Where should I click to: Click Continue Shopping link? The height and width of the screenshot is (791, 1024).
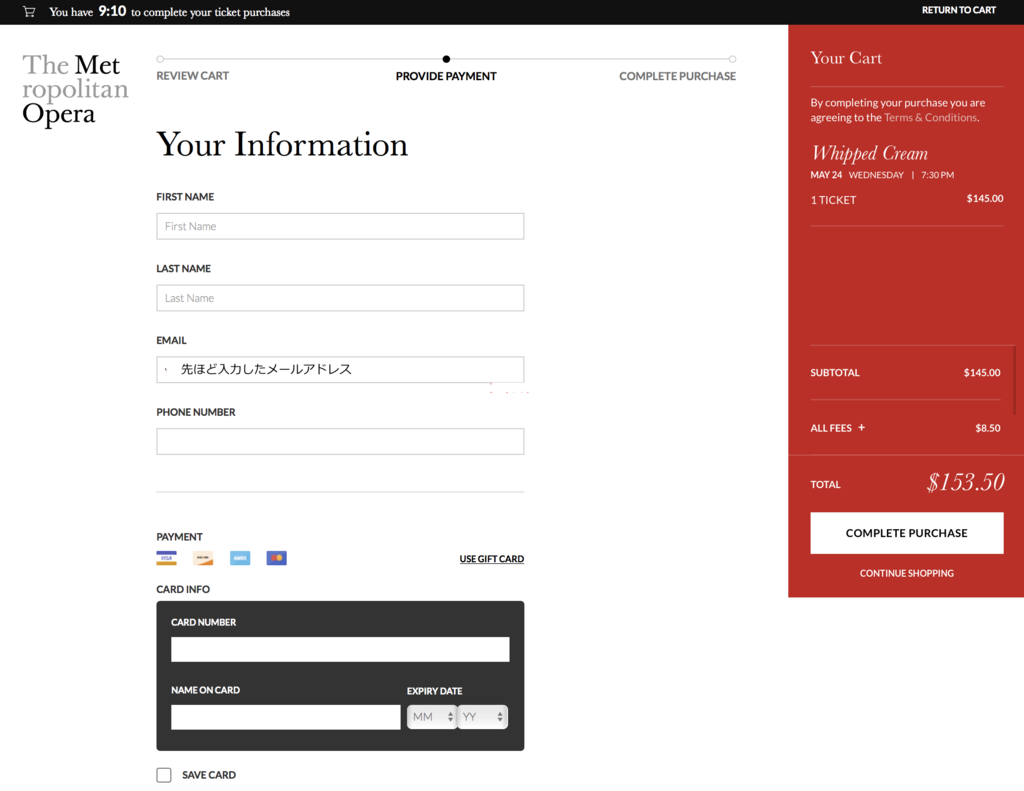coord(906,573)
